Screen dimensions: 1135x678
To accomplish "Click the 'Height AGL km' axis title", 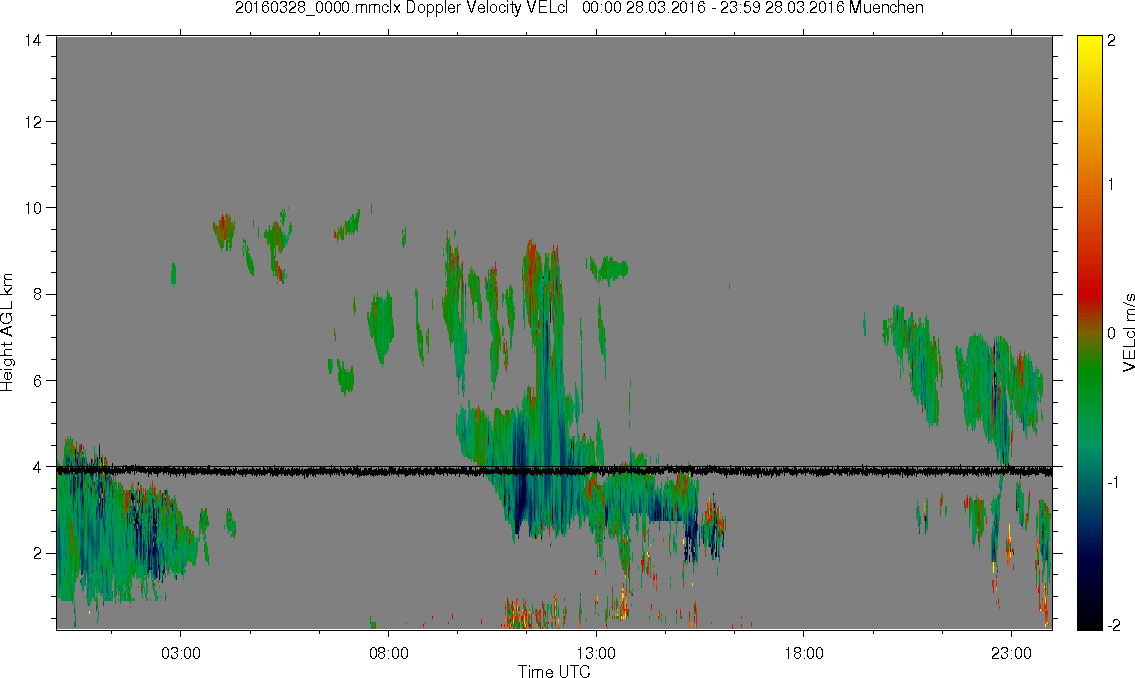I will click(x=7, y=333).
